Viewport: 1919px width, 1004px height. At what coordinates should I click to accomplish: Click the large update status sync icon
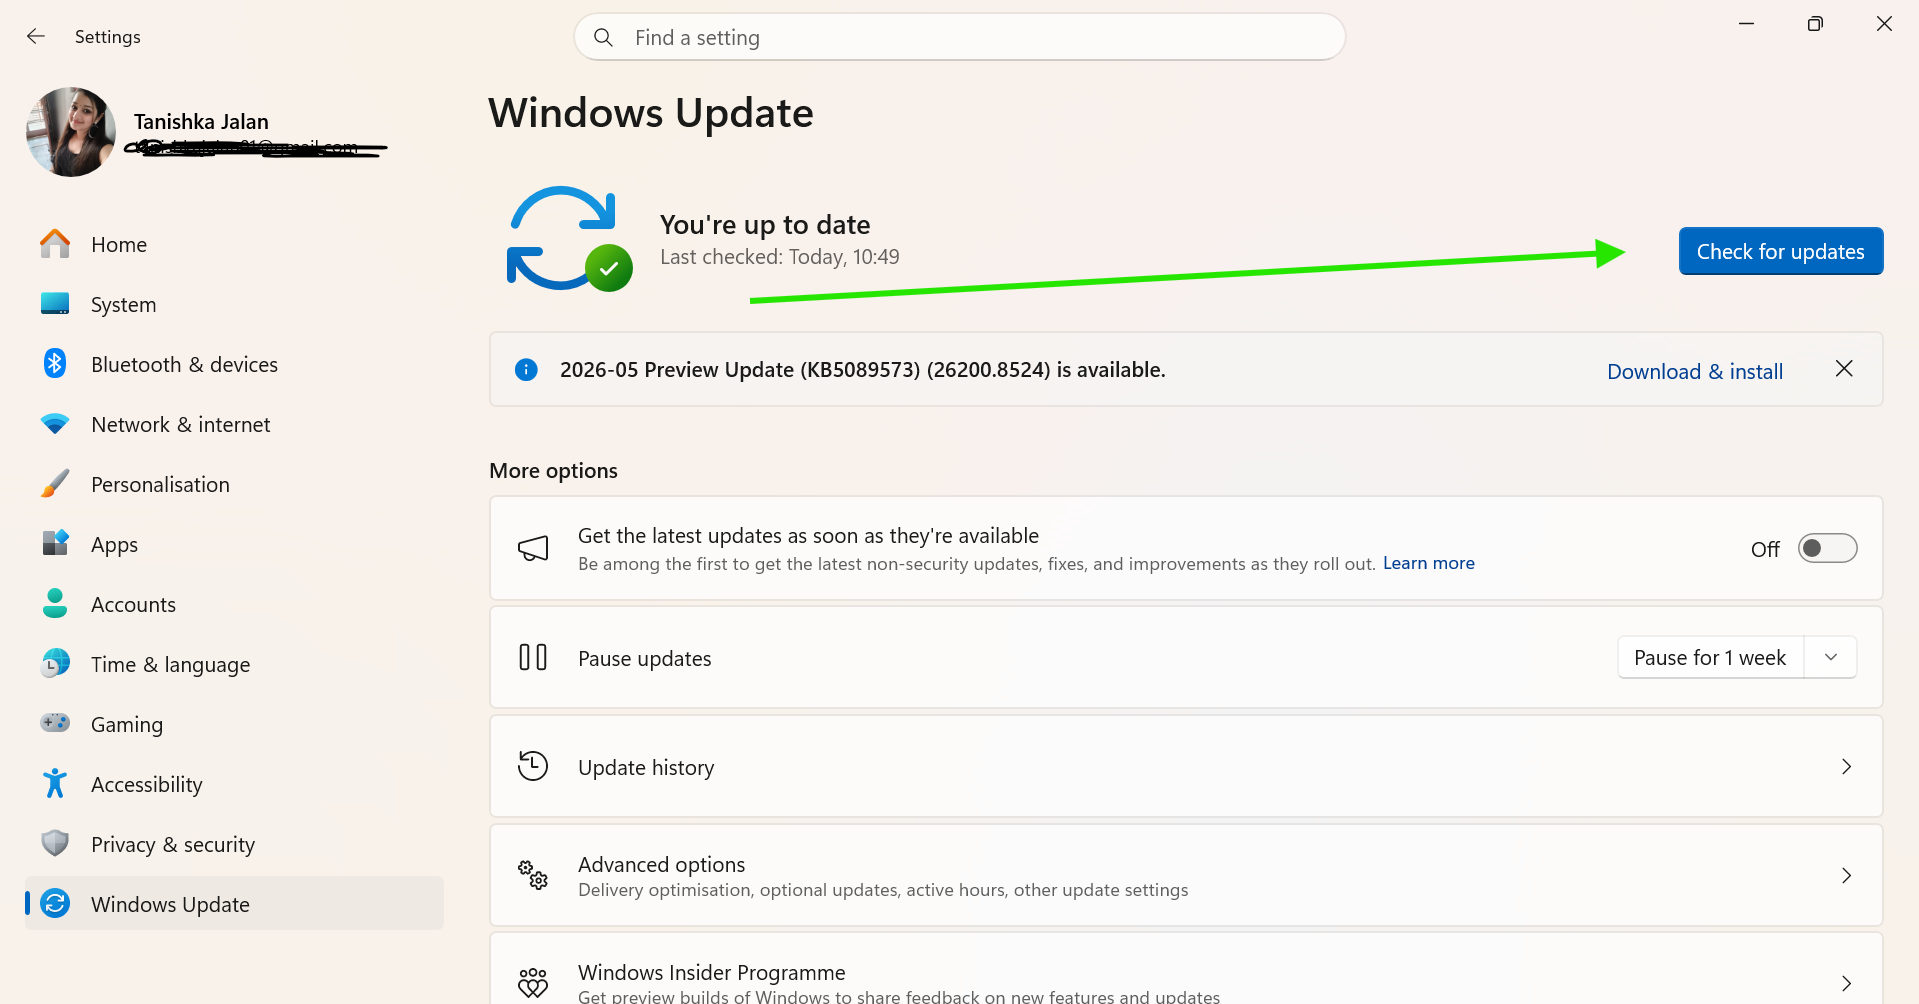click(x=569, y=239)
